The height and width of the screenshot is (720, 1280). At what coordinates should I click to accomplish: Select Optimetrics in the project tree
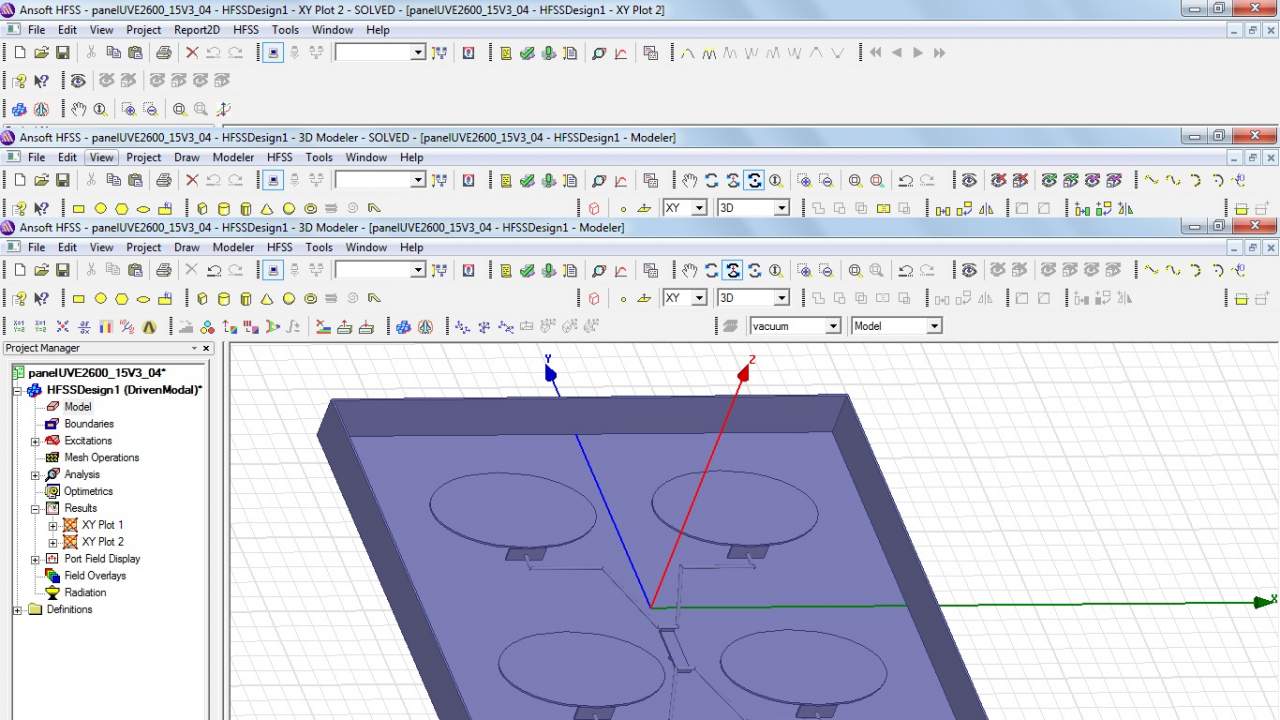coord(89,492)
